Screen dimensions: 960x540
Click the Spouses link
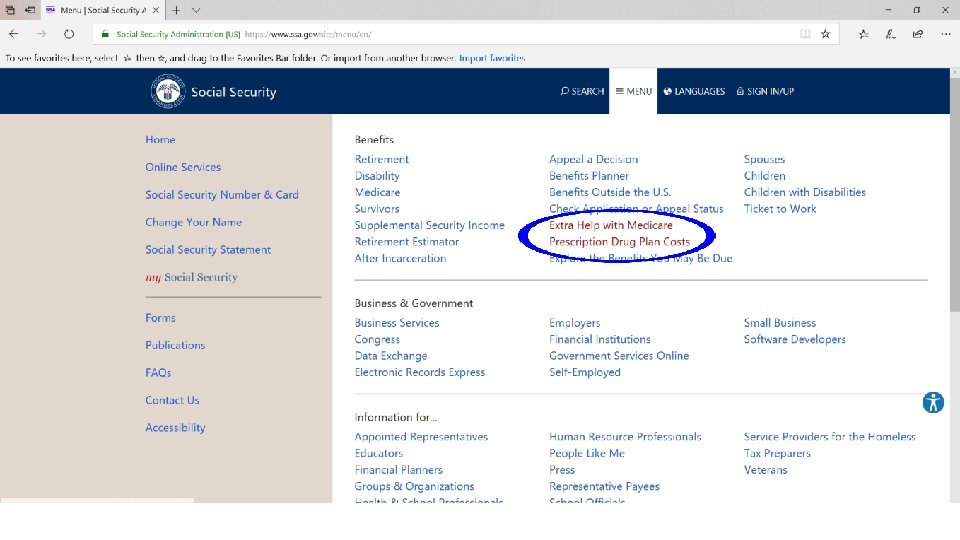[x=764, y=159]
